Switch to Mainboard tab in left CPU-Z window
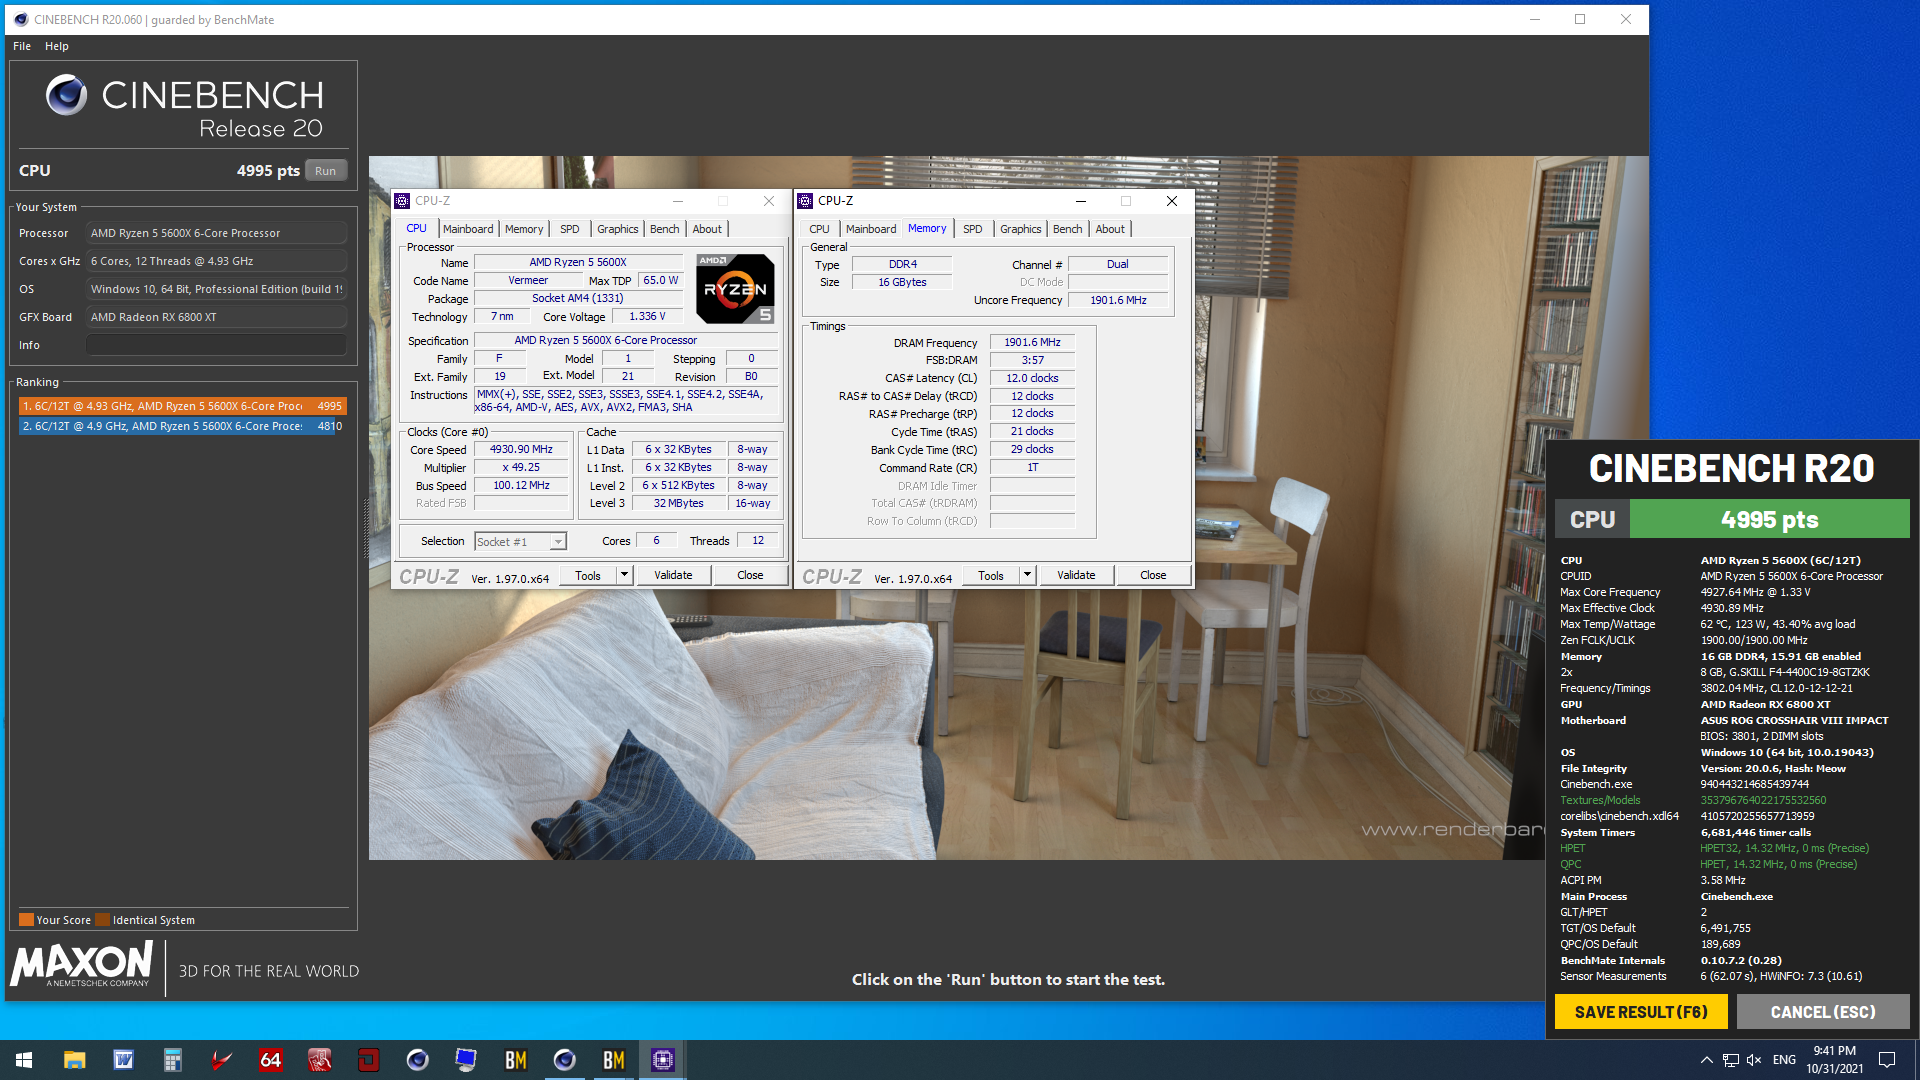Viewport: 1920px width, 1080px height. [468, 229]
